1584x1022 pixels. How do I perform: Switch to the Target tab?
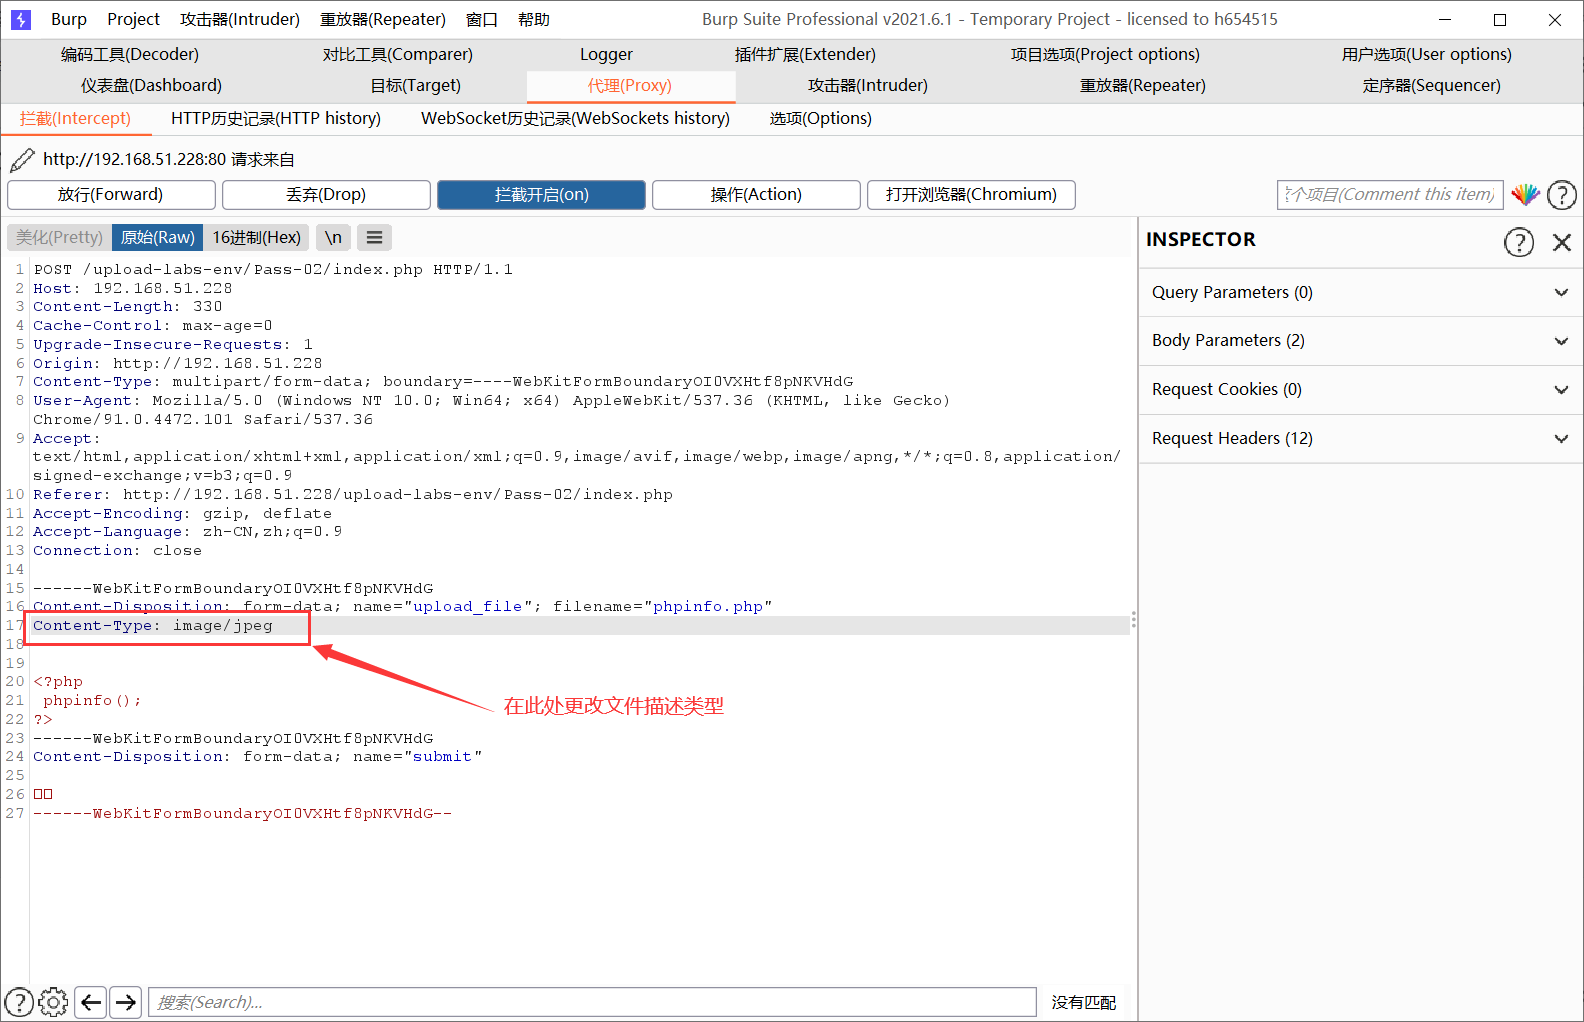tap(416, 85)
